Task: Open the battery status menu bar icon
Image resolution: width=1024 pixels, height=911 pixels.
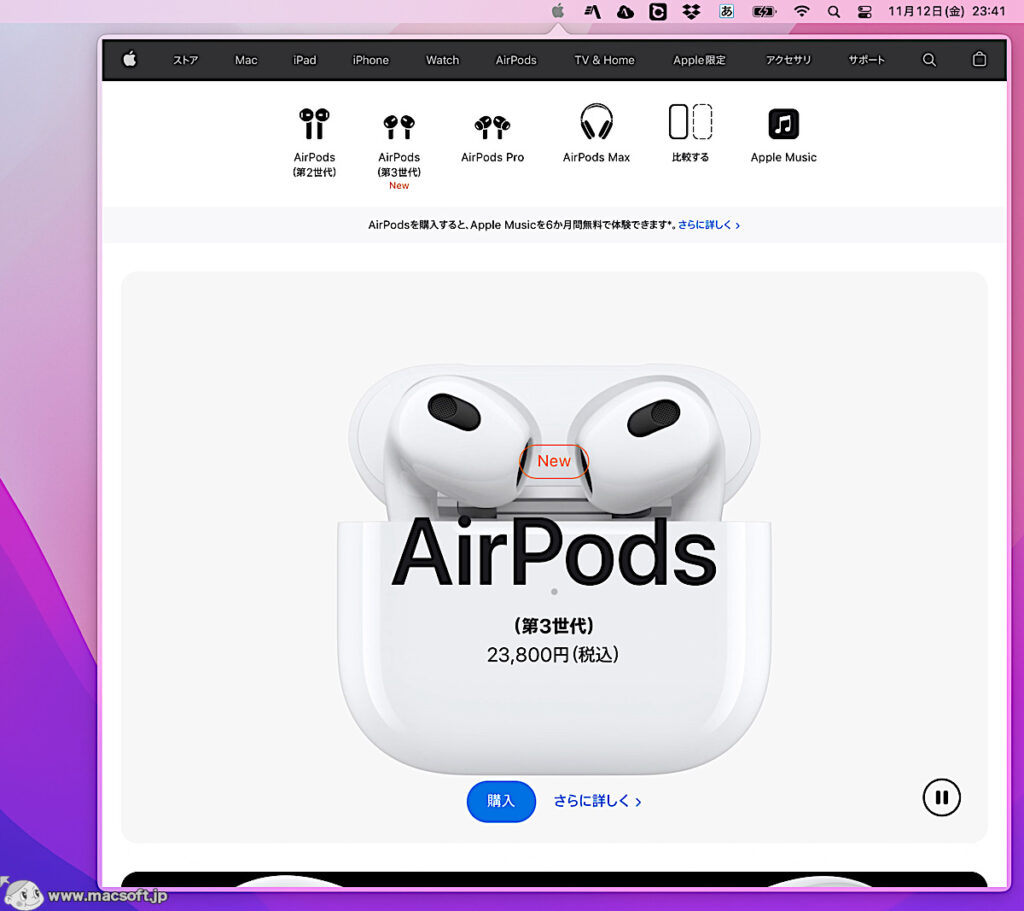Action: tap(764, 11)
